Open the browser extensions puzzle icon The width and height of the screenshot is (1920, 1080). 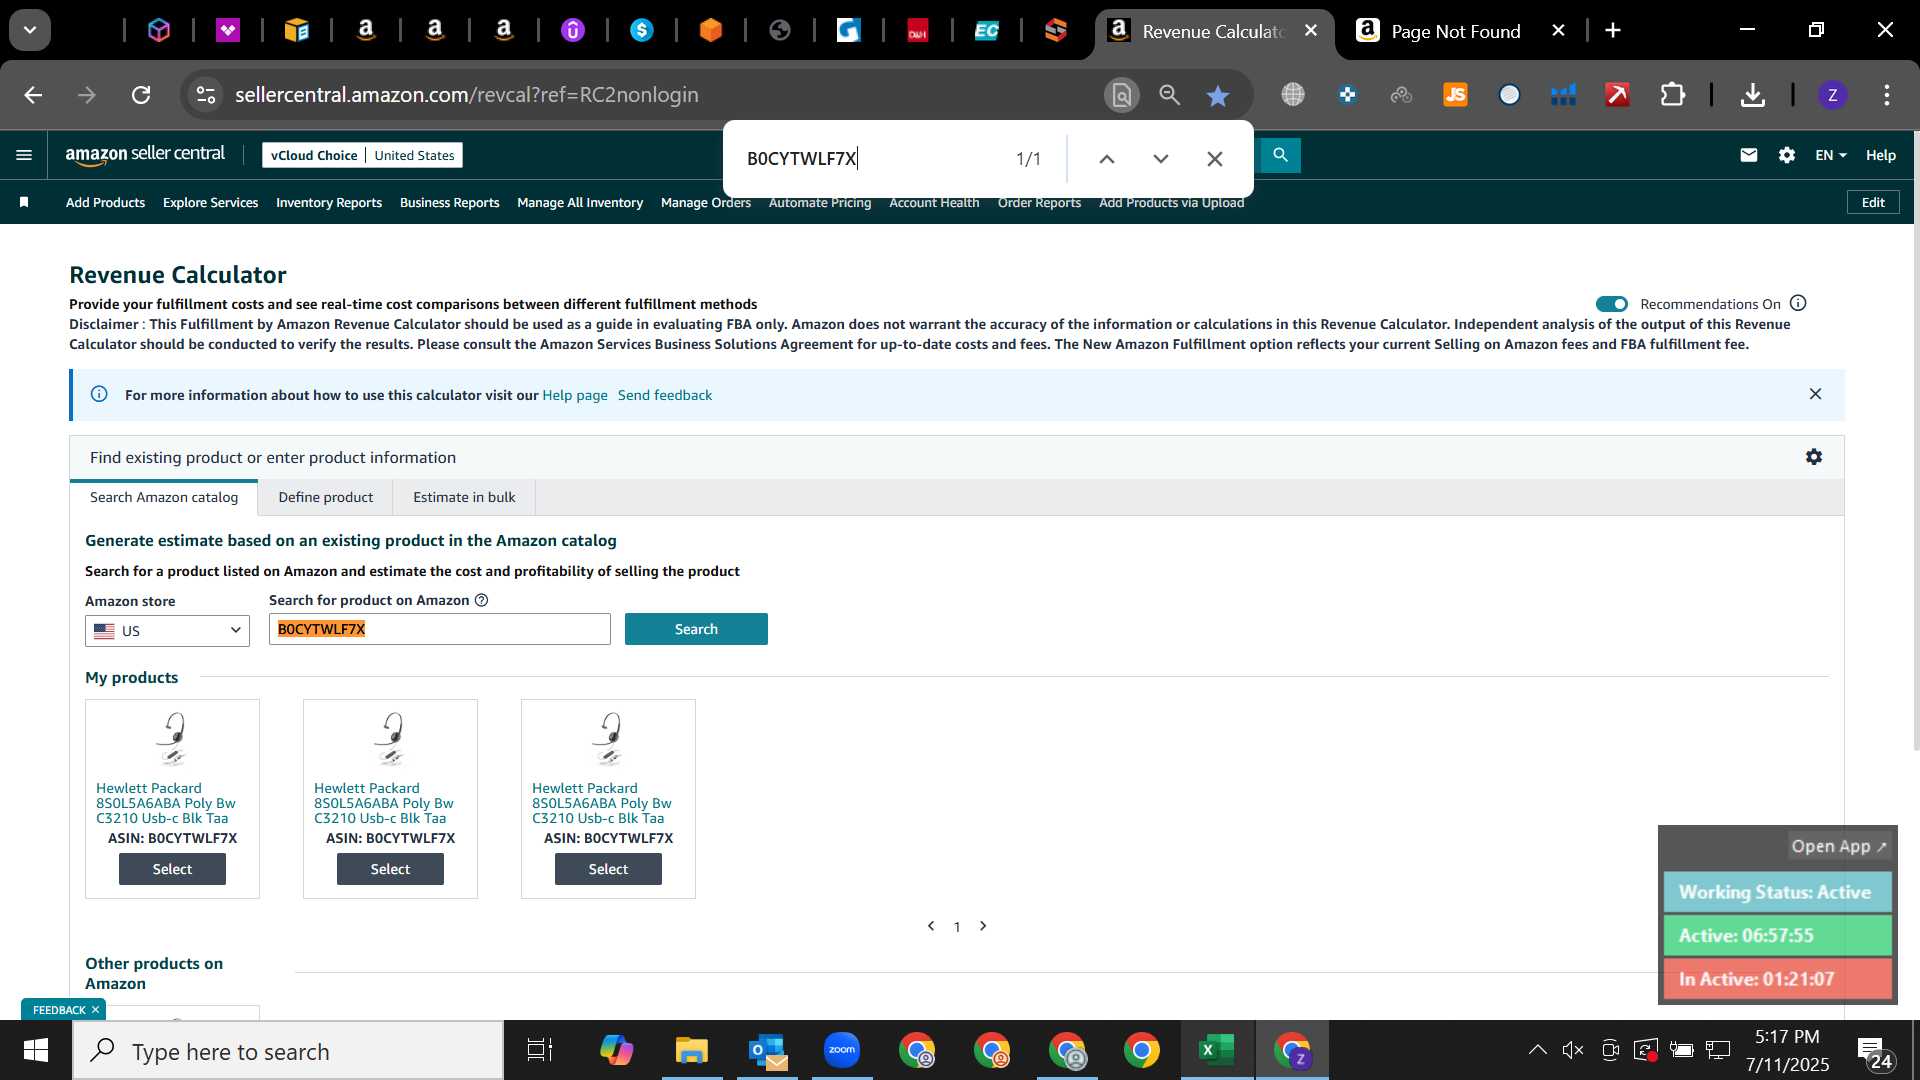pos(1672,95)
